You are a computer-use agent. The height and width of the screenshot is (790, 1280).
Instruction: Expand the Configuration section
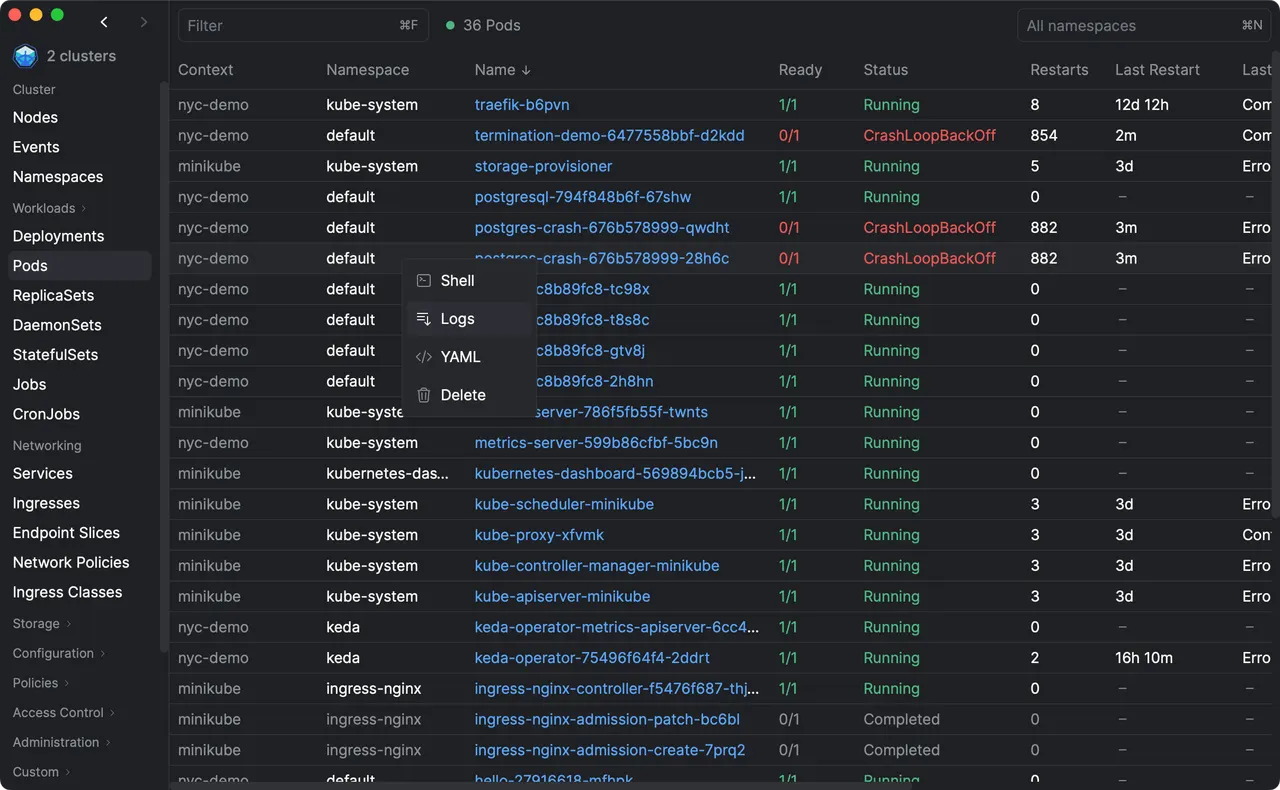[59, 653]
